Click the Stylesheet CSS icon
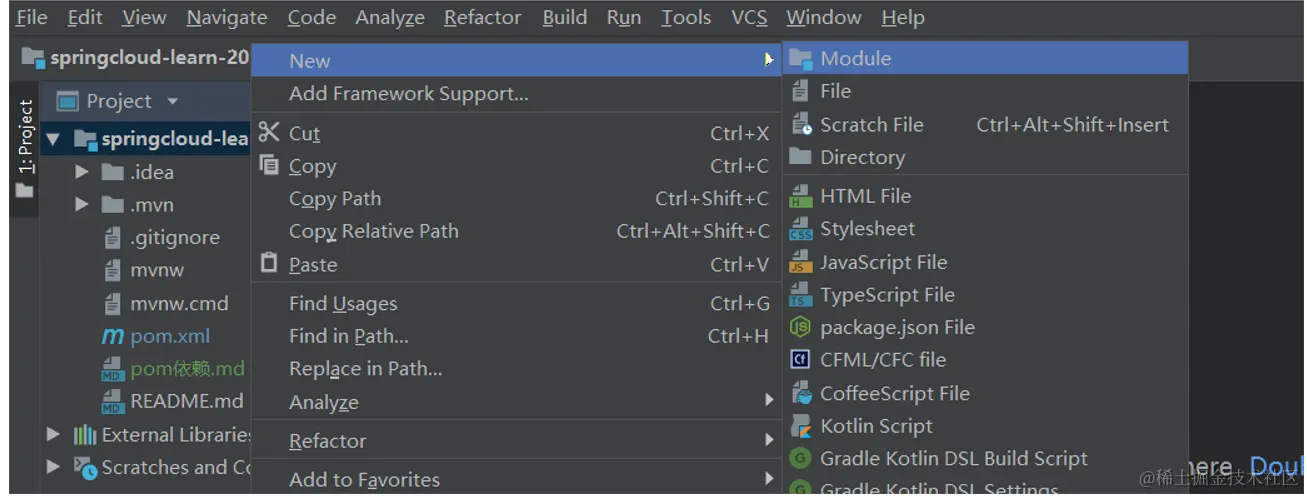1307x496 pixels. tap(800, 229)
